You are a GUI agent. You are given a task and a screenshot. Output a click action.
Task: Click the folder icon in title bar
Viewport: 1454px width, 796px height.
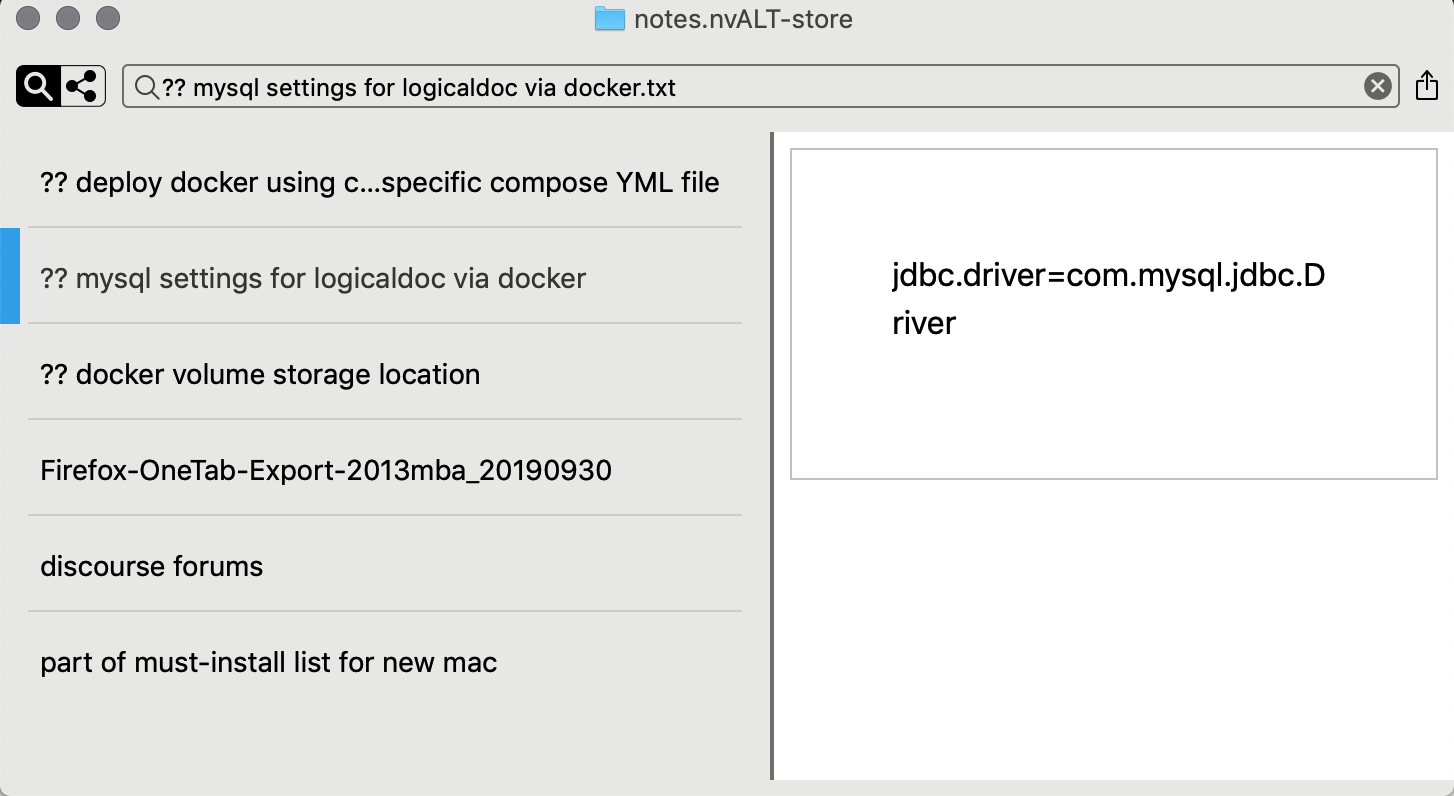609,19
